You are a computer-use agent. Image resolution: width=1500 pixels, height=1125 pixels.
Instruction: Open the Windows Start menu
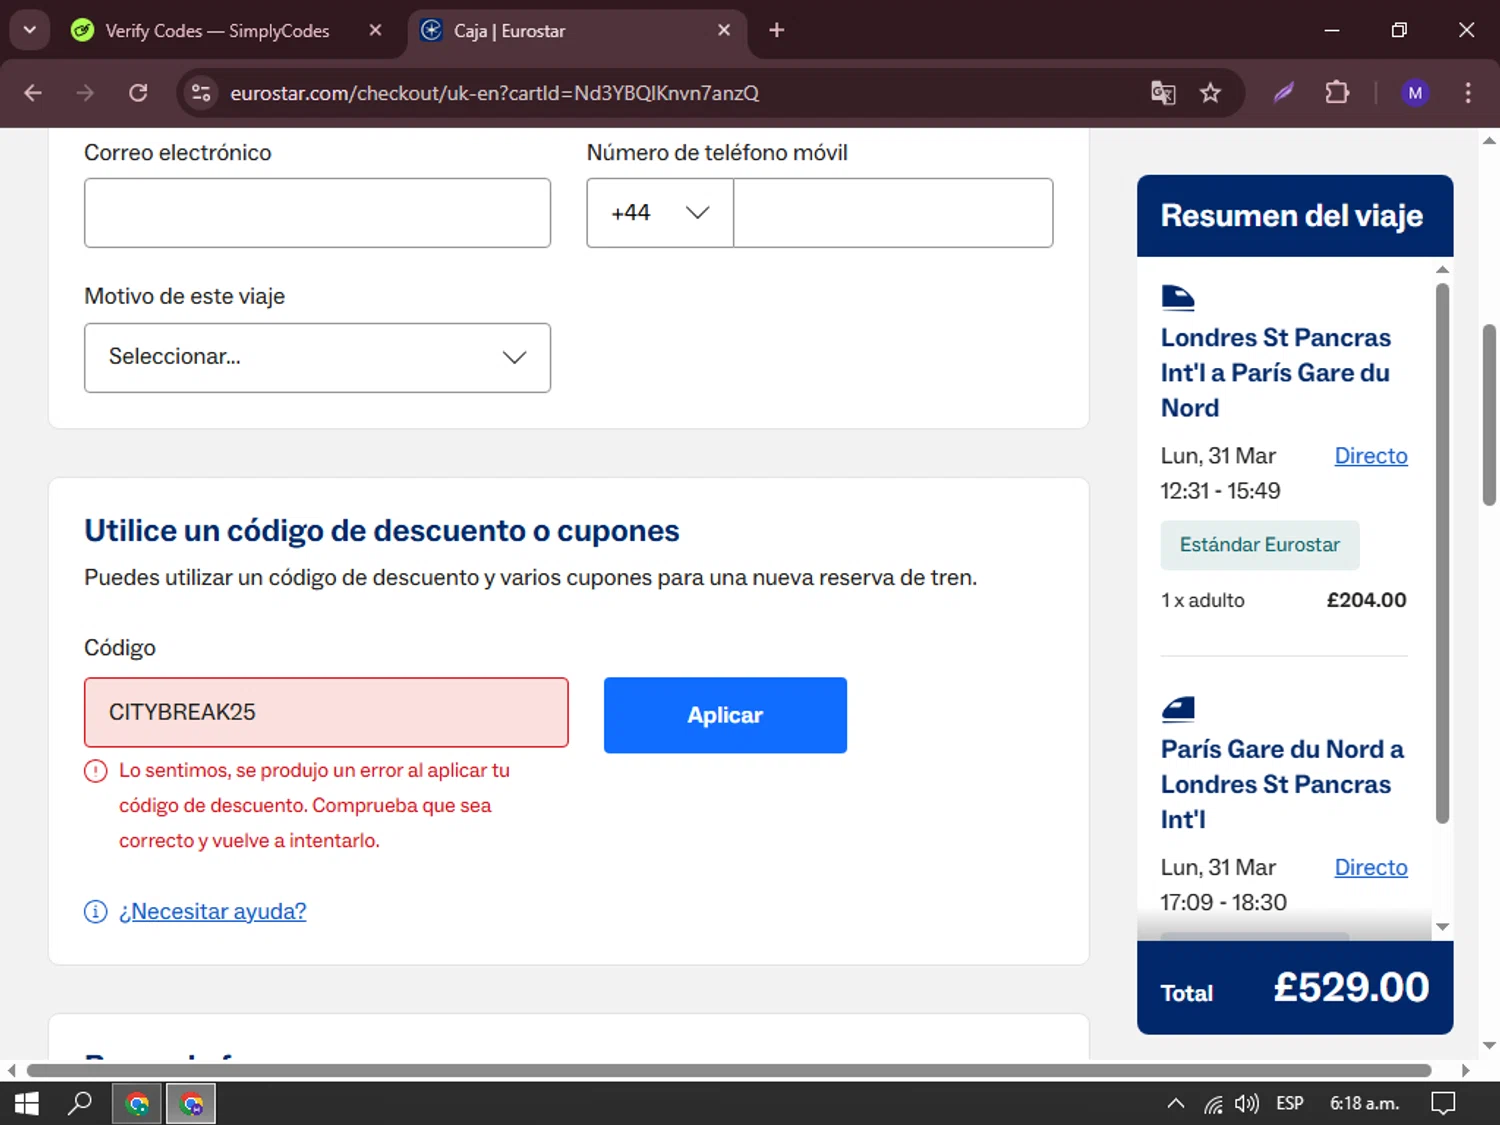click(27, 1104)
